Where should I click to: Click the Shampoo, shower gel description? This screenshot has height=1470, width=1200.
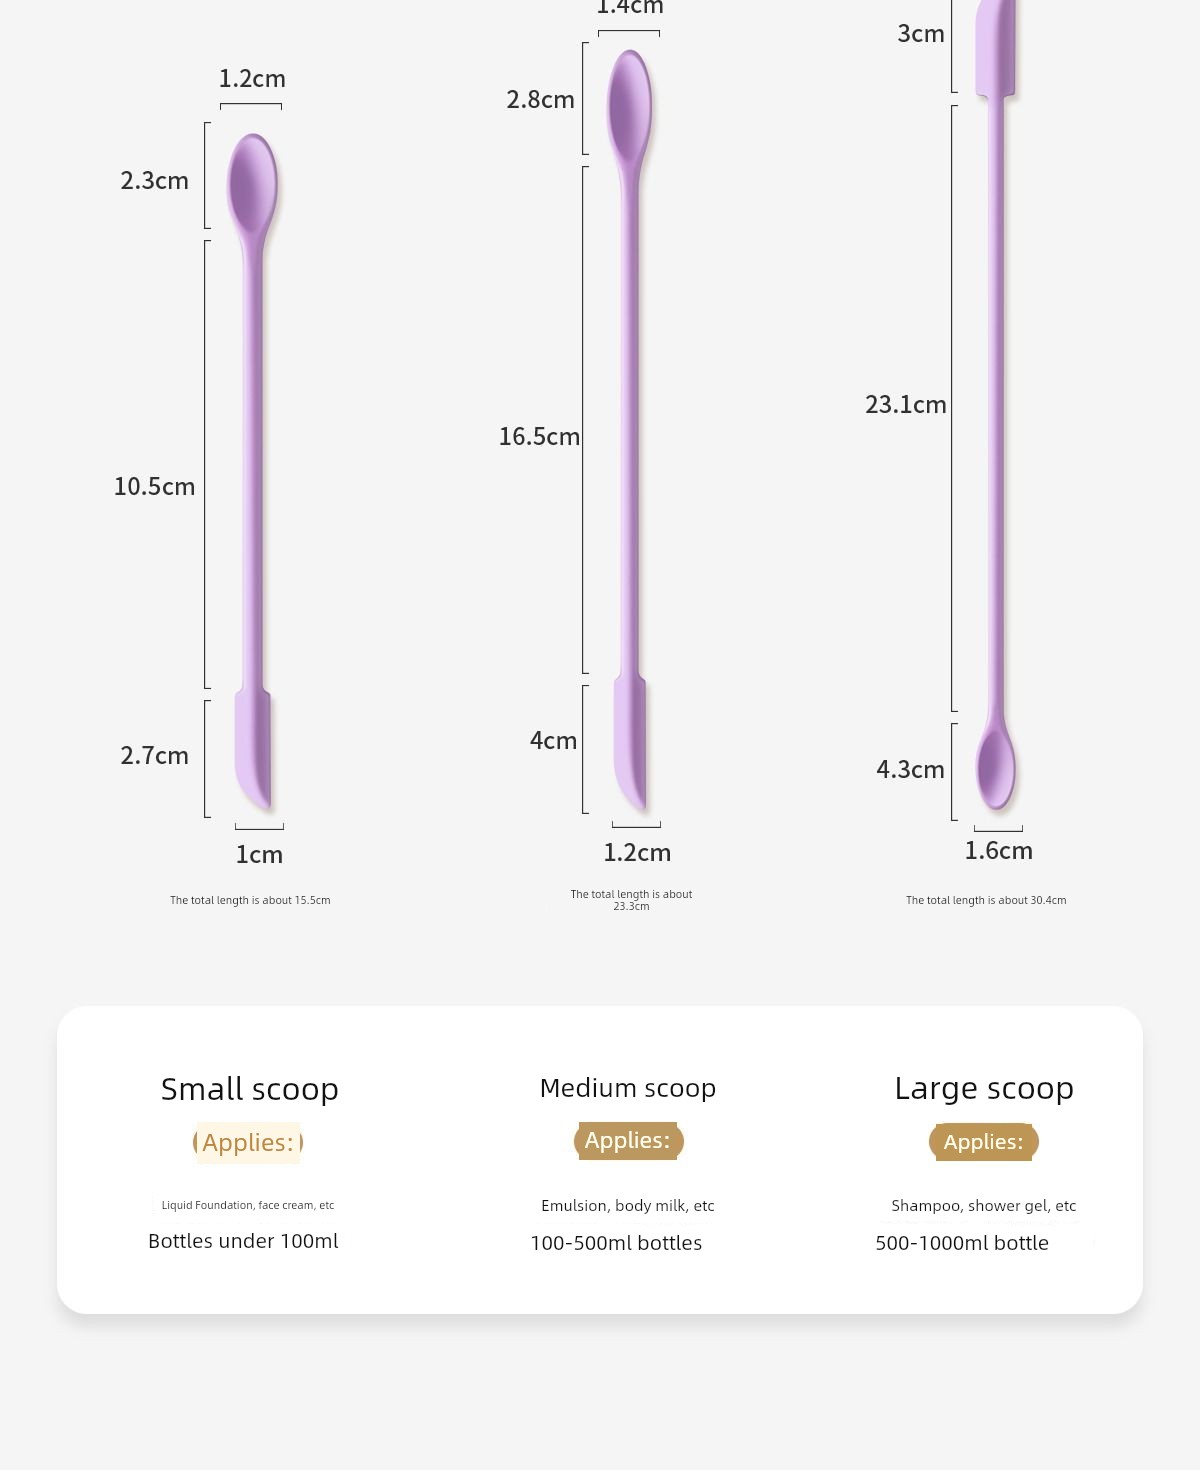point(984,1206)
